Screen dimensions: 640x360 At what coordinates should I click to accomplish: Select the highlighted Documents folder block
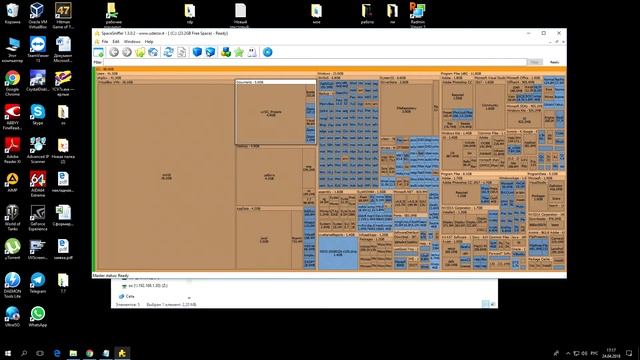[x=276, y=112]
